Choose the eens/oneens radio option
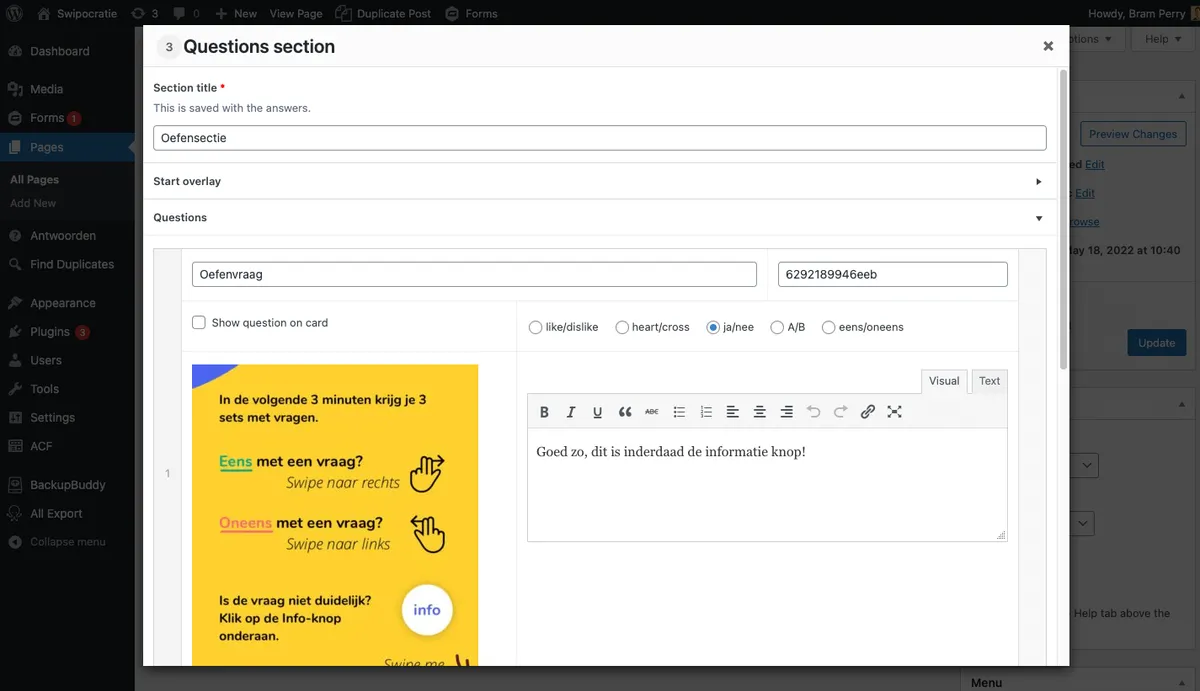This screenshot has width=1200, height=691. point(829,327)
